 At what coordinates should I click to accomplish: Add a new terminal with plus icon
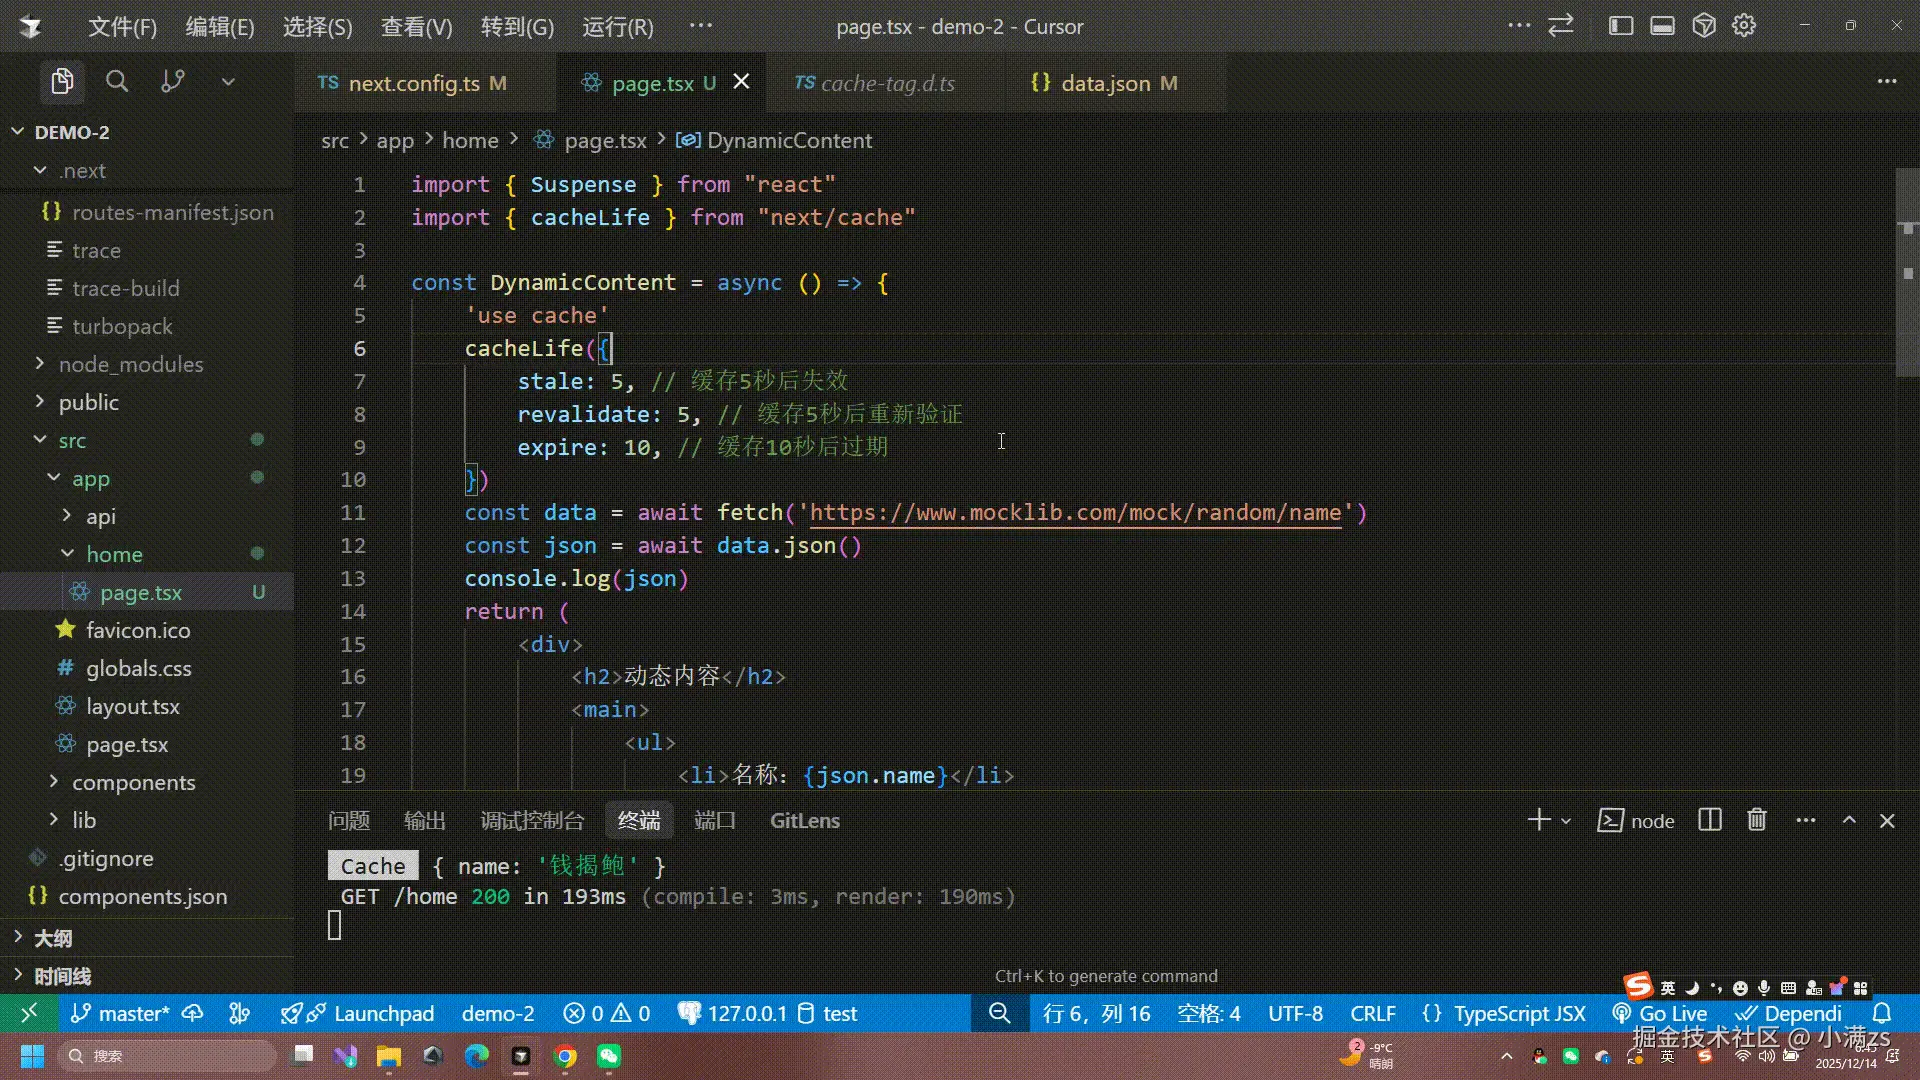1538,821
